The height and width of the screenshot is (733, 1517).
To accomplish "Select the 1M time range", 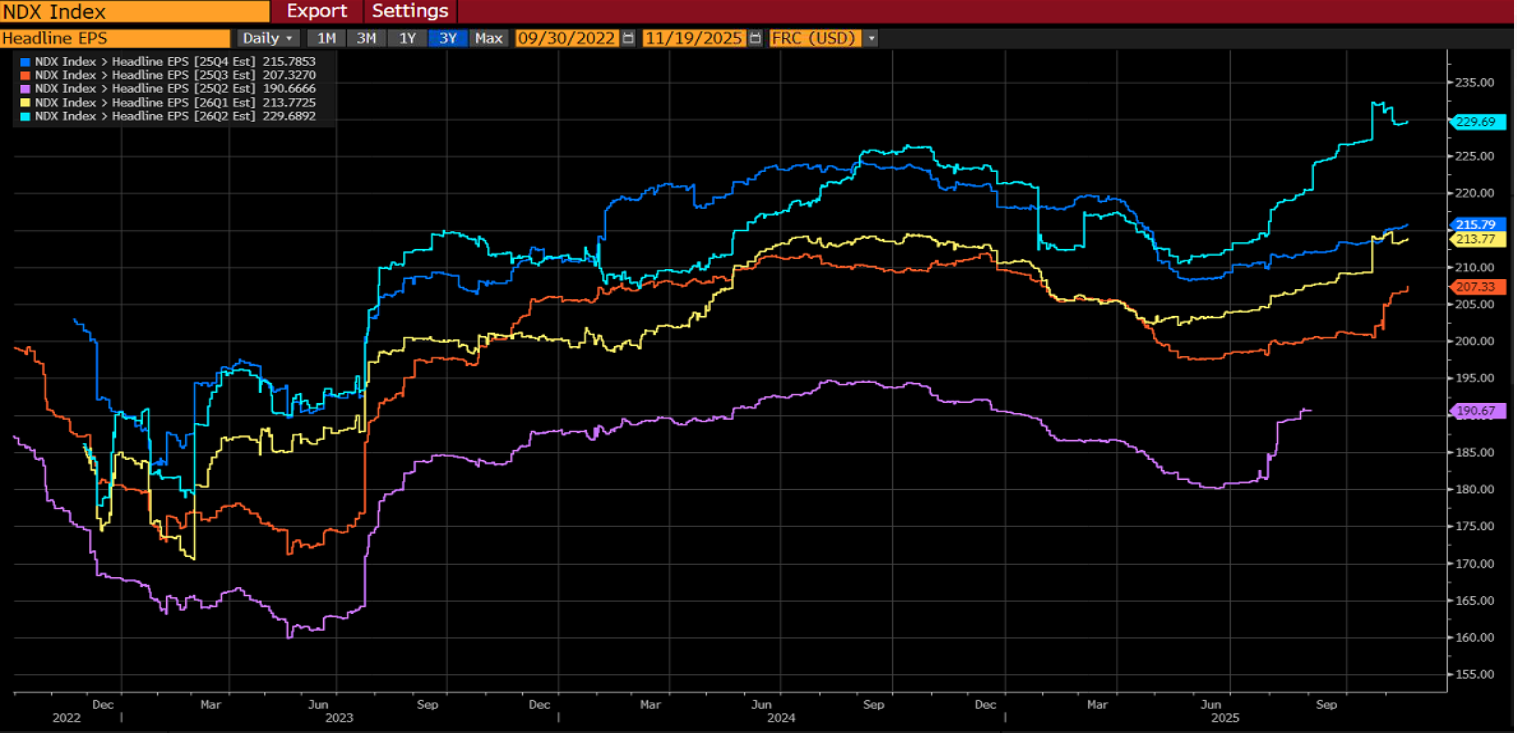I will (x=325, y=38).
